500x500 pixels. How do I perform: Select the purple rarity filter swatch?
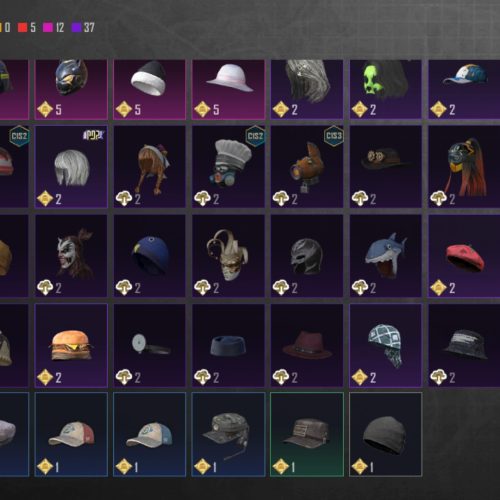point(77,27)
